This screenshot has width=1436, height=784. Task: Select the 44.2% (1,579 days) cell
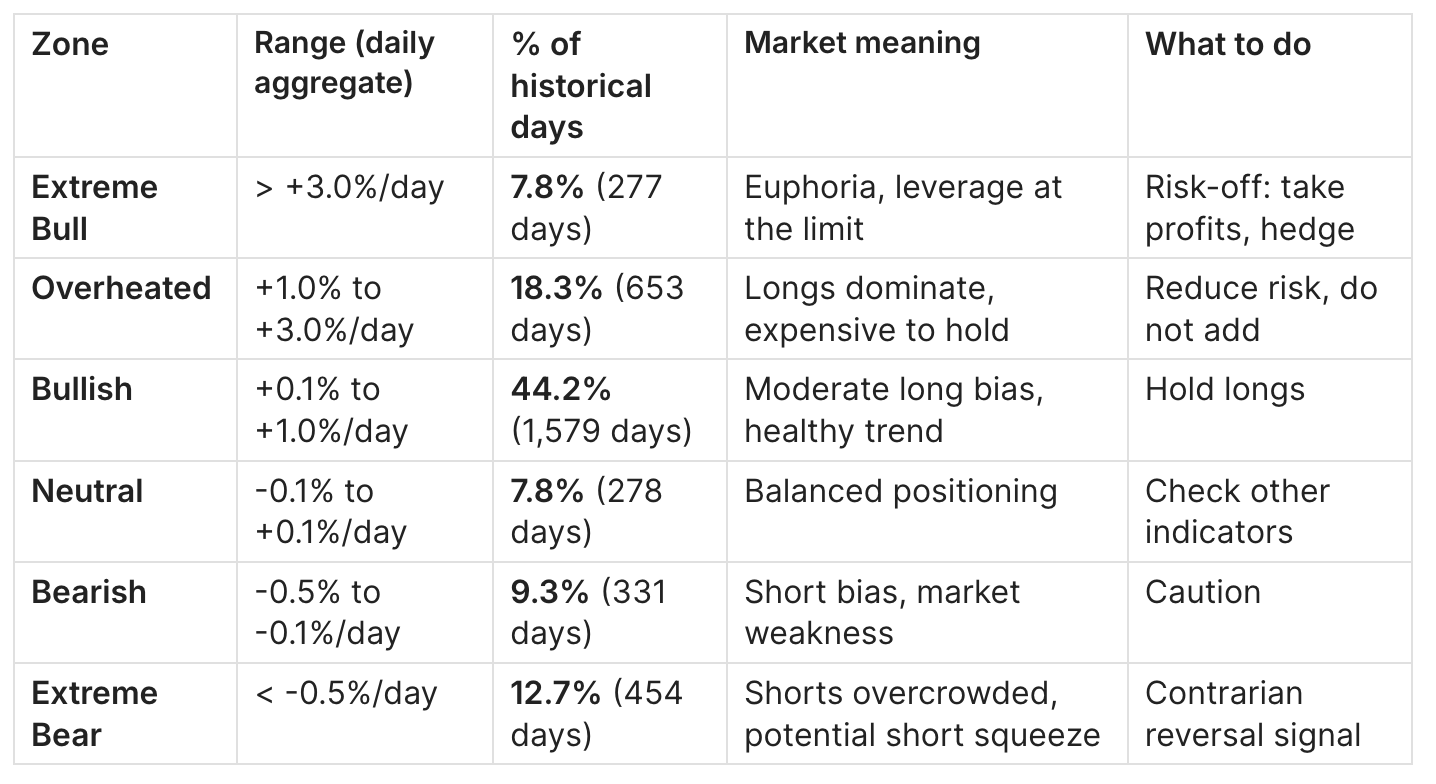pyautogui.click(x=601, y=409)
